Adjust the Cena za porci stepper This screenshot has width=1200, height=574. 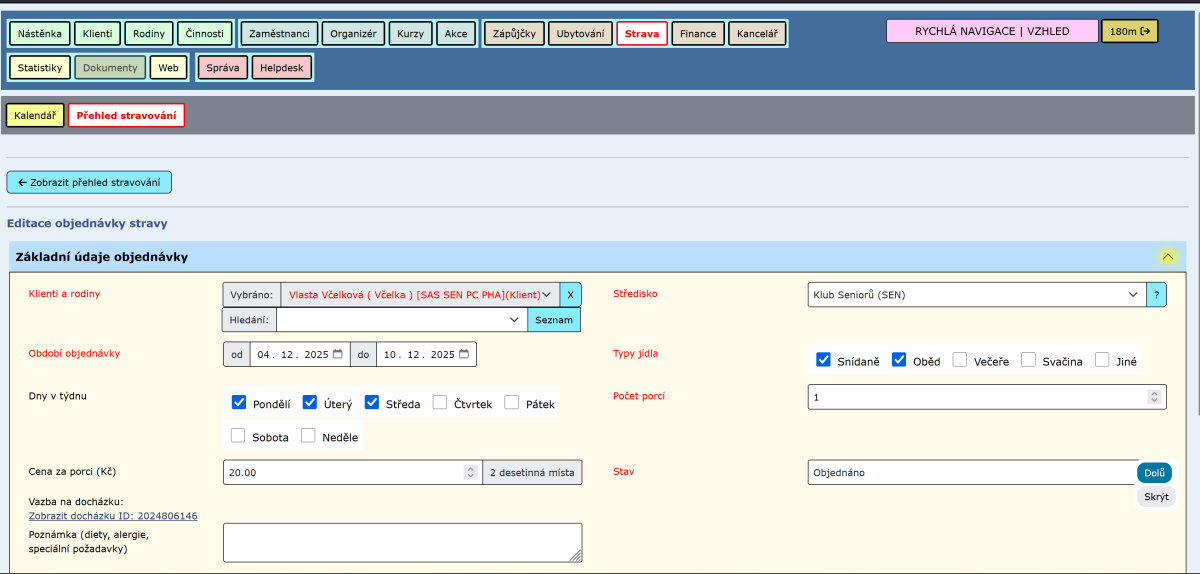[x=471, y=473]
